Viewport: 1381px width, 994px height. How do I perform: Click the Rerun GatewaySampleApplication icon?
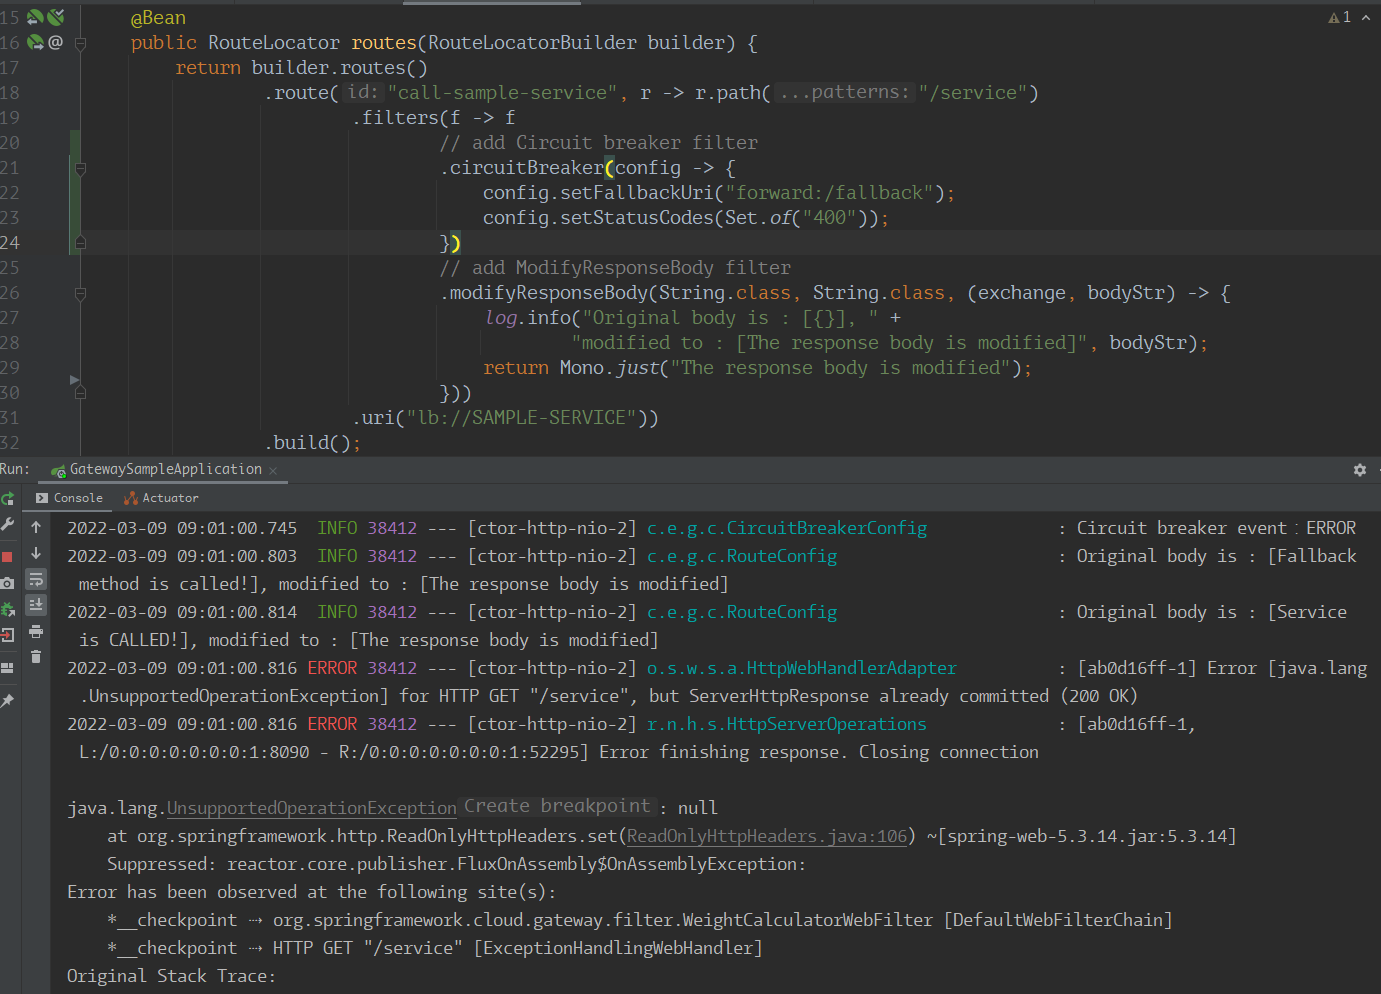7,498
